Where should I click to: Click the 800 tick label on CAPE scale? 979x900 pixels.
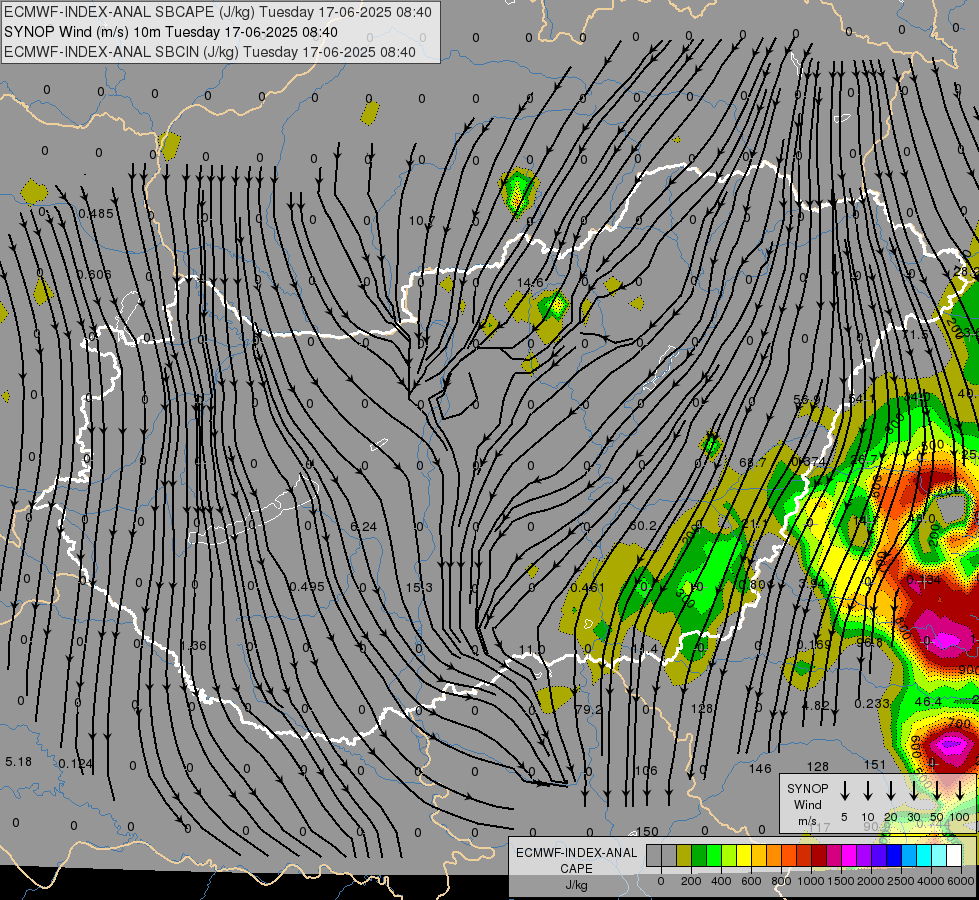781,881
